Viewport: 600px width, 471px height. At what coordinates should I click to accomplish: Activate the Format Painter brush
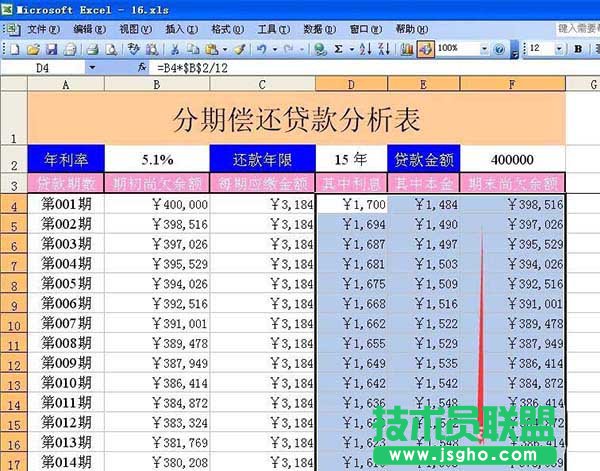click(x=240, y=49)
